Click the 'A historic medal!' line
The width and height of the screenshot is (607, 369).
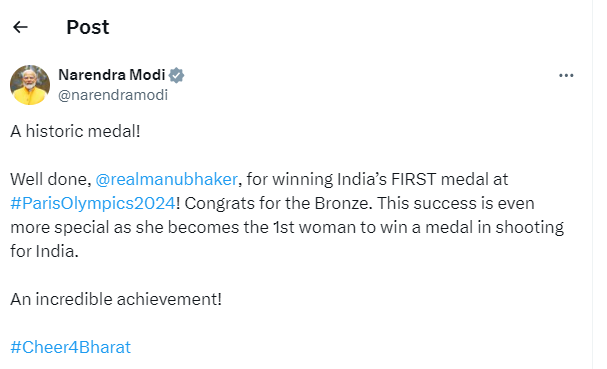(75, 132)
